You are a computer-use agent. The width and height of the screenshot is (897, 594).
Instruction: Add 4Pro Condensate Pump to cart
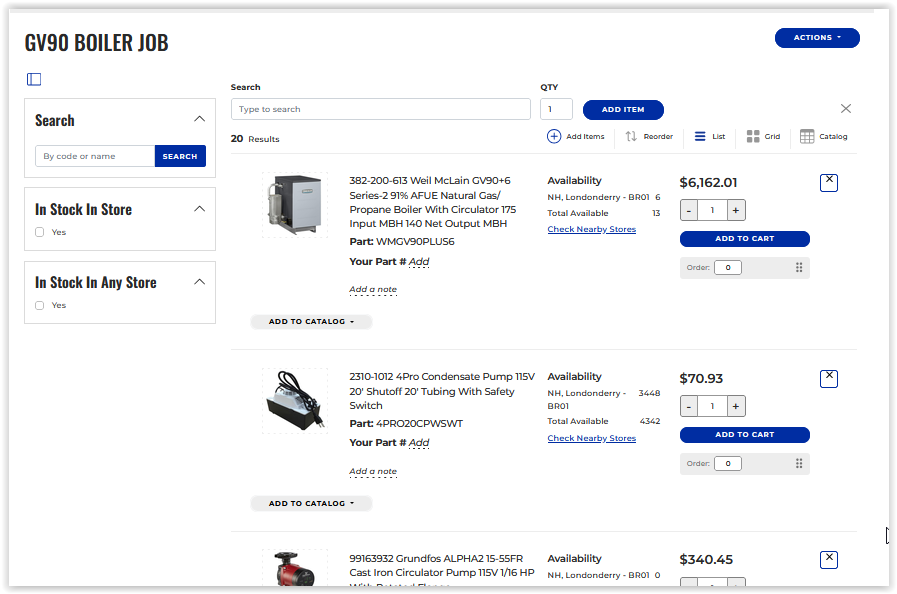tap(744, 435)
